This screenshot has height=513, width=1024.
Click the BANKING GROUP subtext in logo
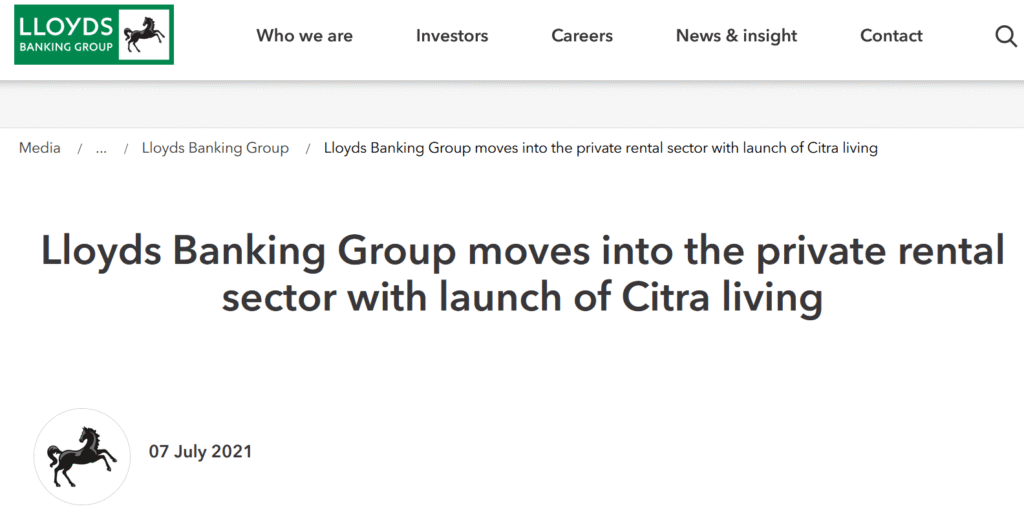66,47
